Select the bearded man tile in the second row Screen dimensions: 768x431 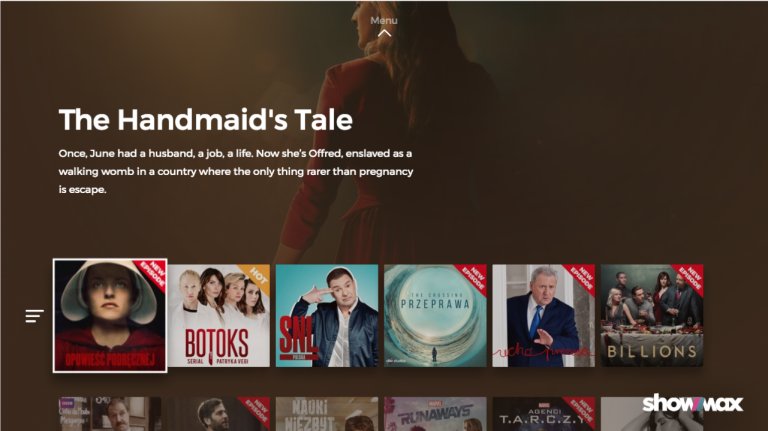tap(218, 414)
